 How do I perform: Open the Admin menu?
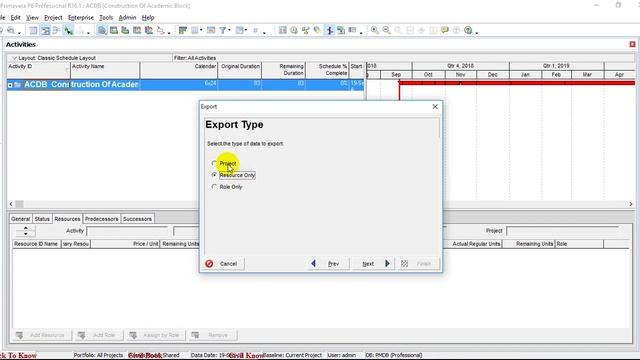pos(127,18)
